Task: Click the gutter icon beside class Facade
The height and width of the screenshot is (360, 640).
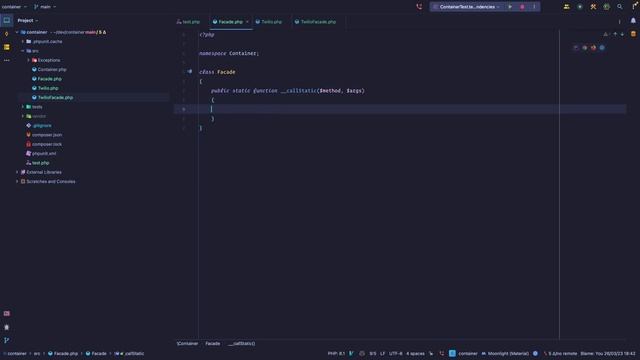Action: (190, 71)
